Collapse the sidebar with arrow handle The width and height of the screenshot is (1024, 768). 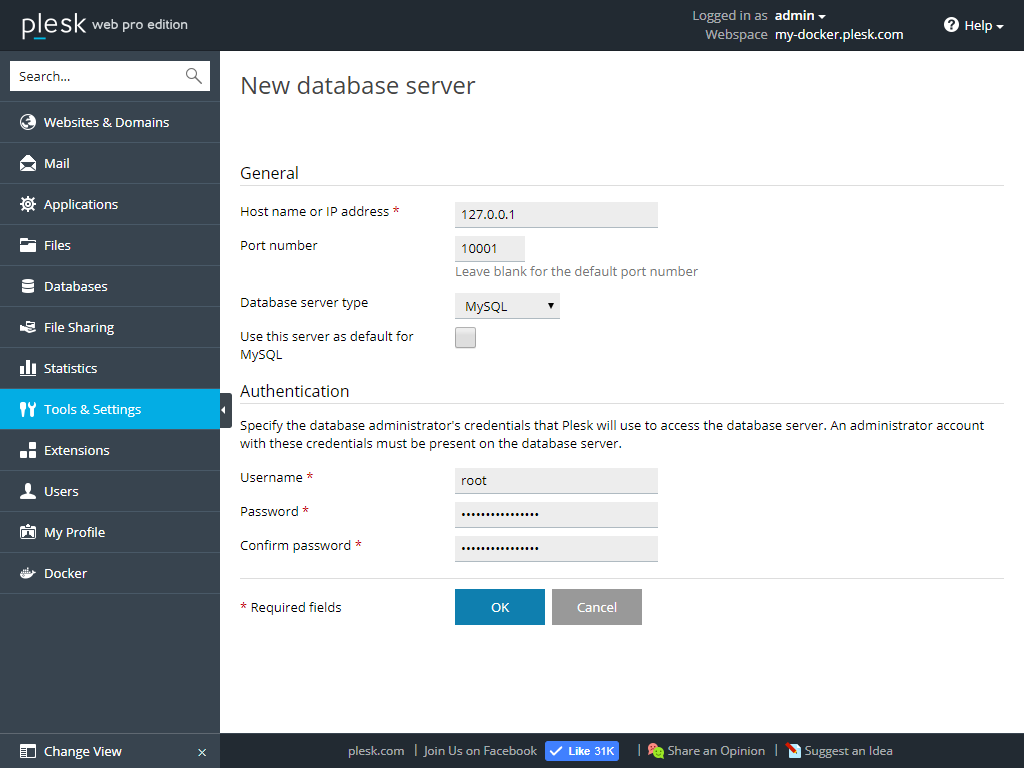click(x=225, y=410)
